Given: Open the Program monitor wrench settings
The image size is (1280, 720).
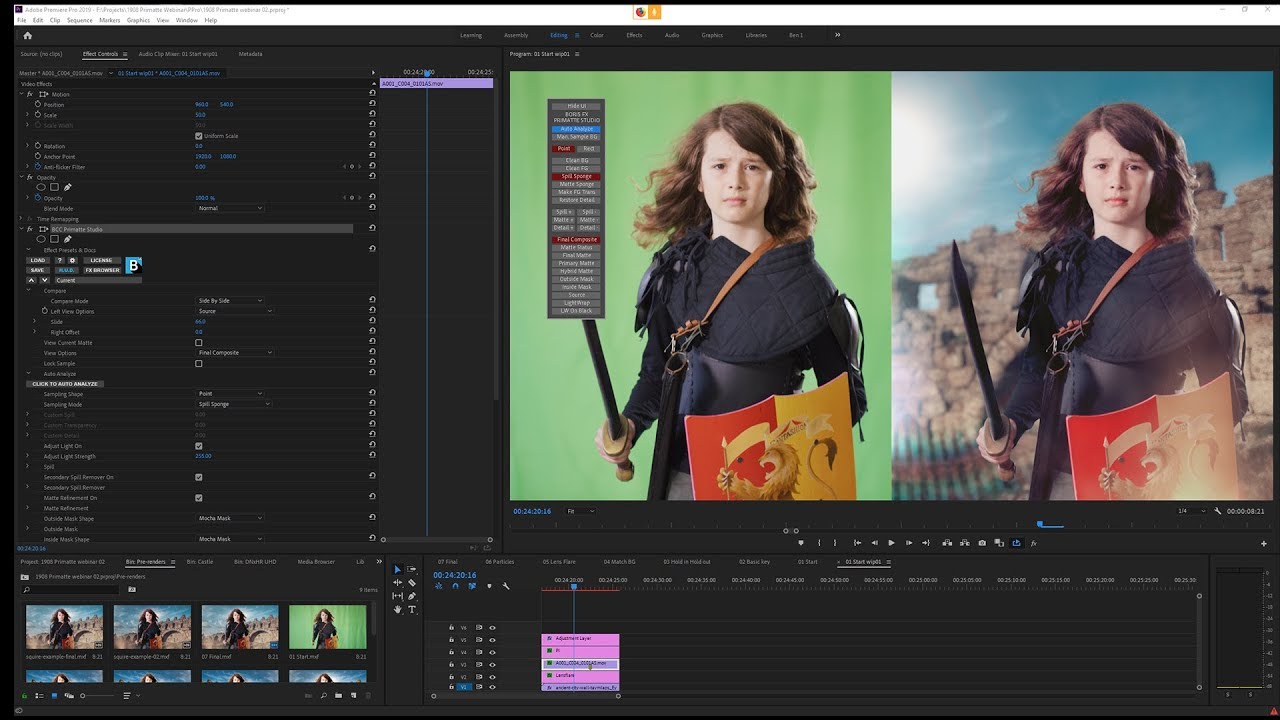Looking at the screenshot, I should (x=1217, y=511).
